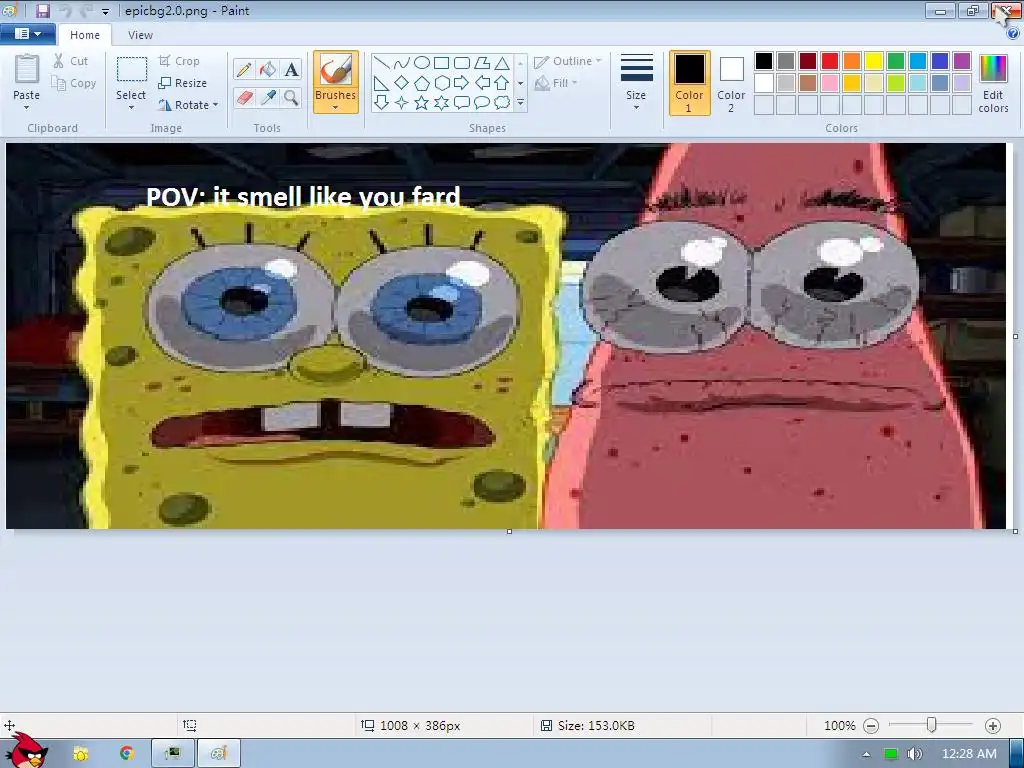This screenshot has height=768, width=1024.
Task: Pick the yellow color swatch
Action: pyautogui.click(x=874, y=61)
